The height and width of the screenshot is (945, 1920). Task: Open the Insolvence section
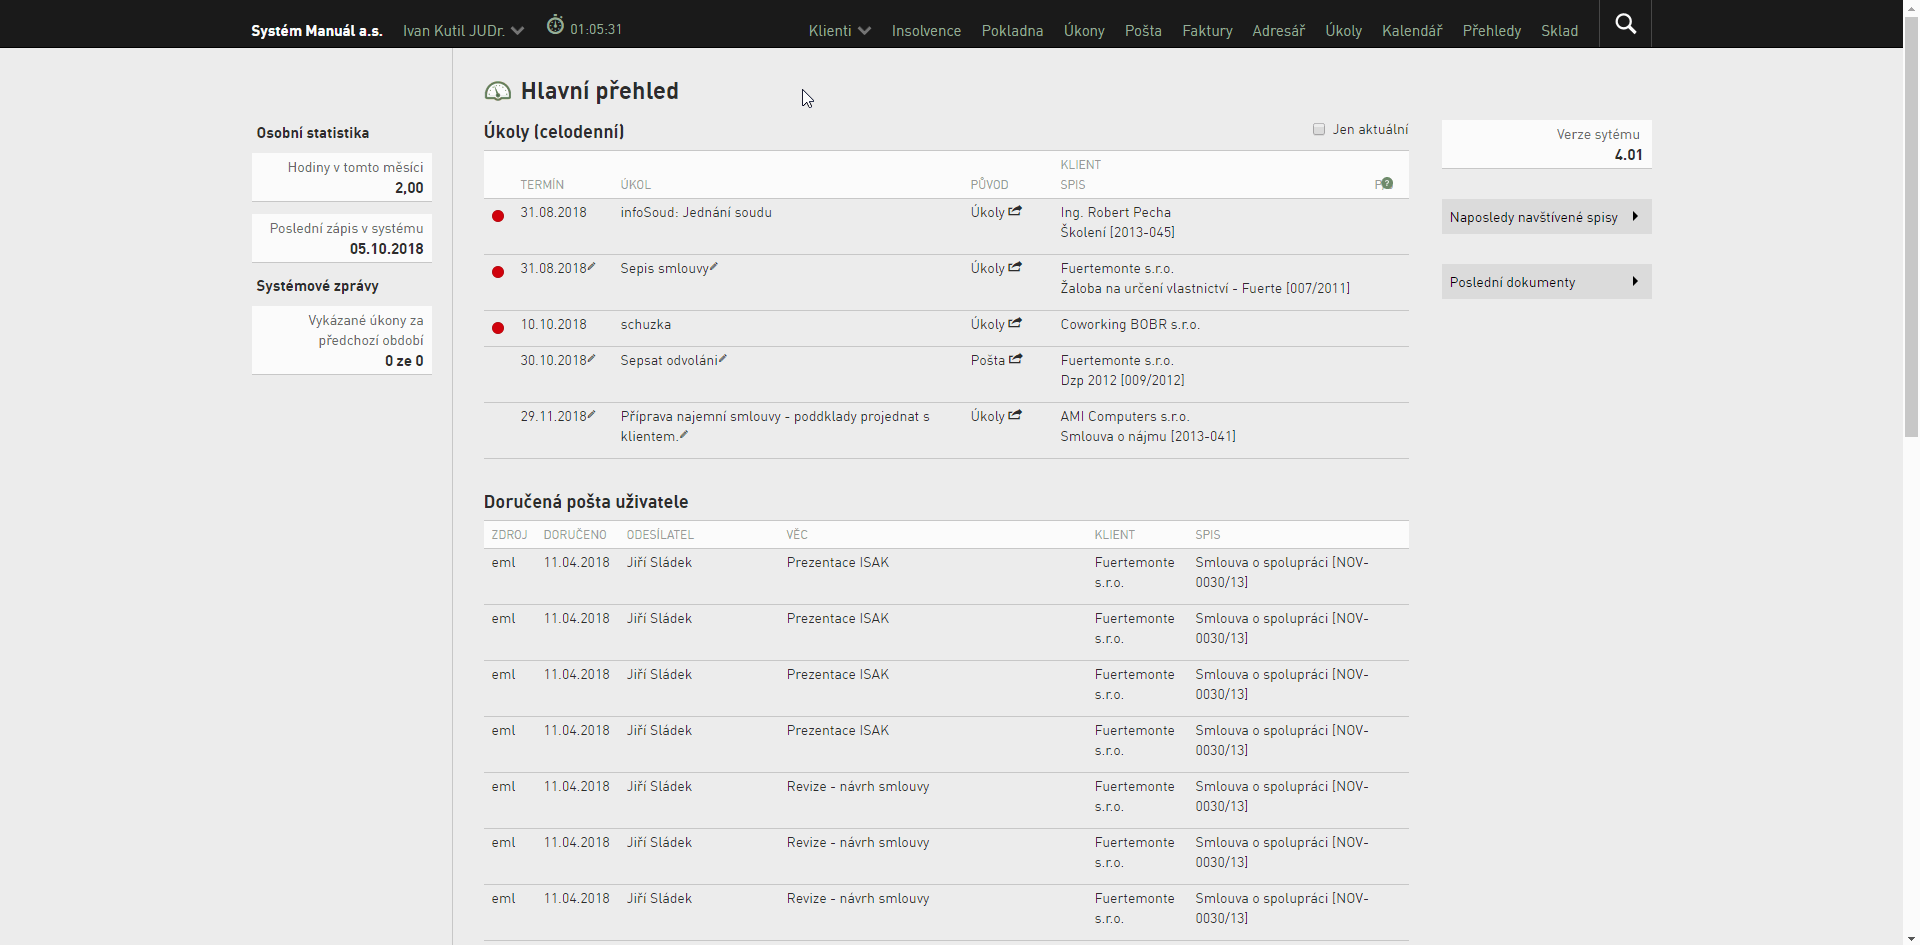(926, 31)
